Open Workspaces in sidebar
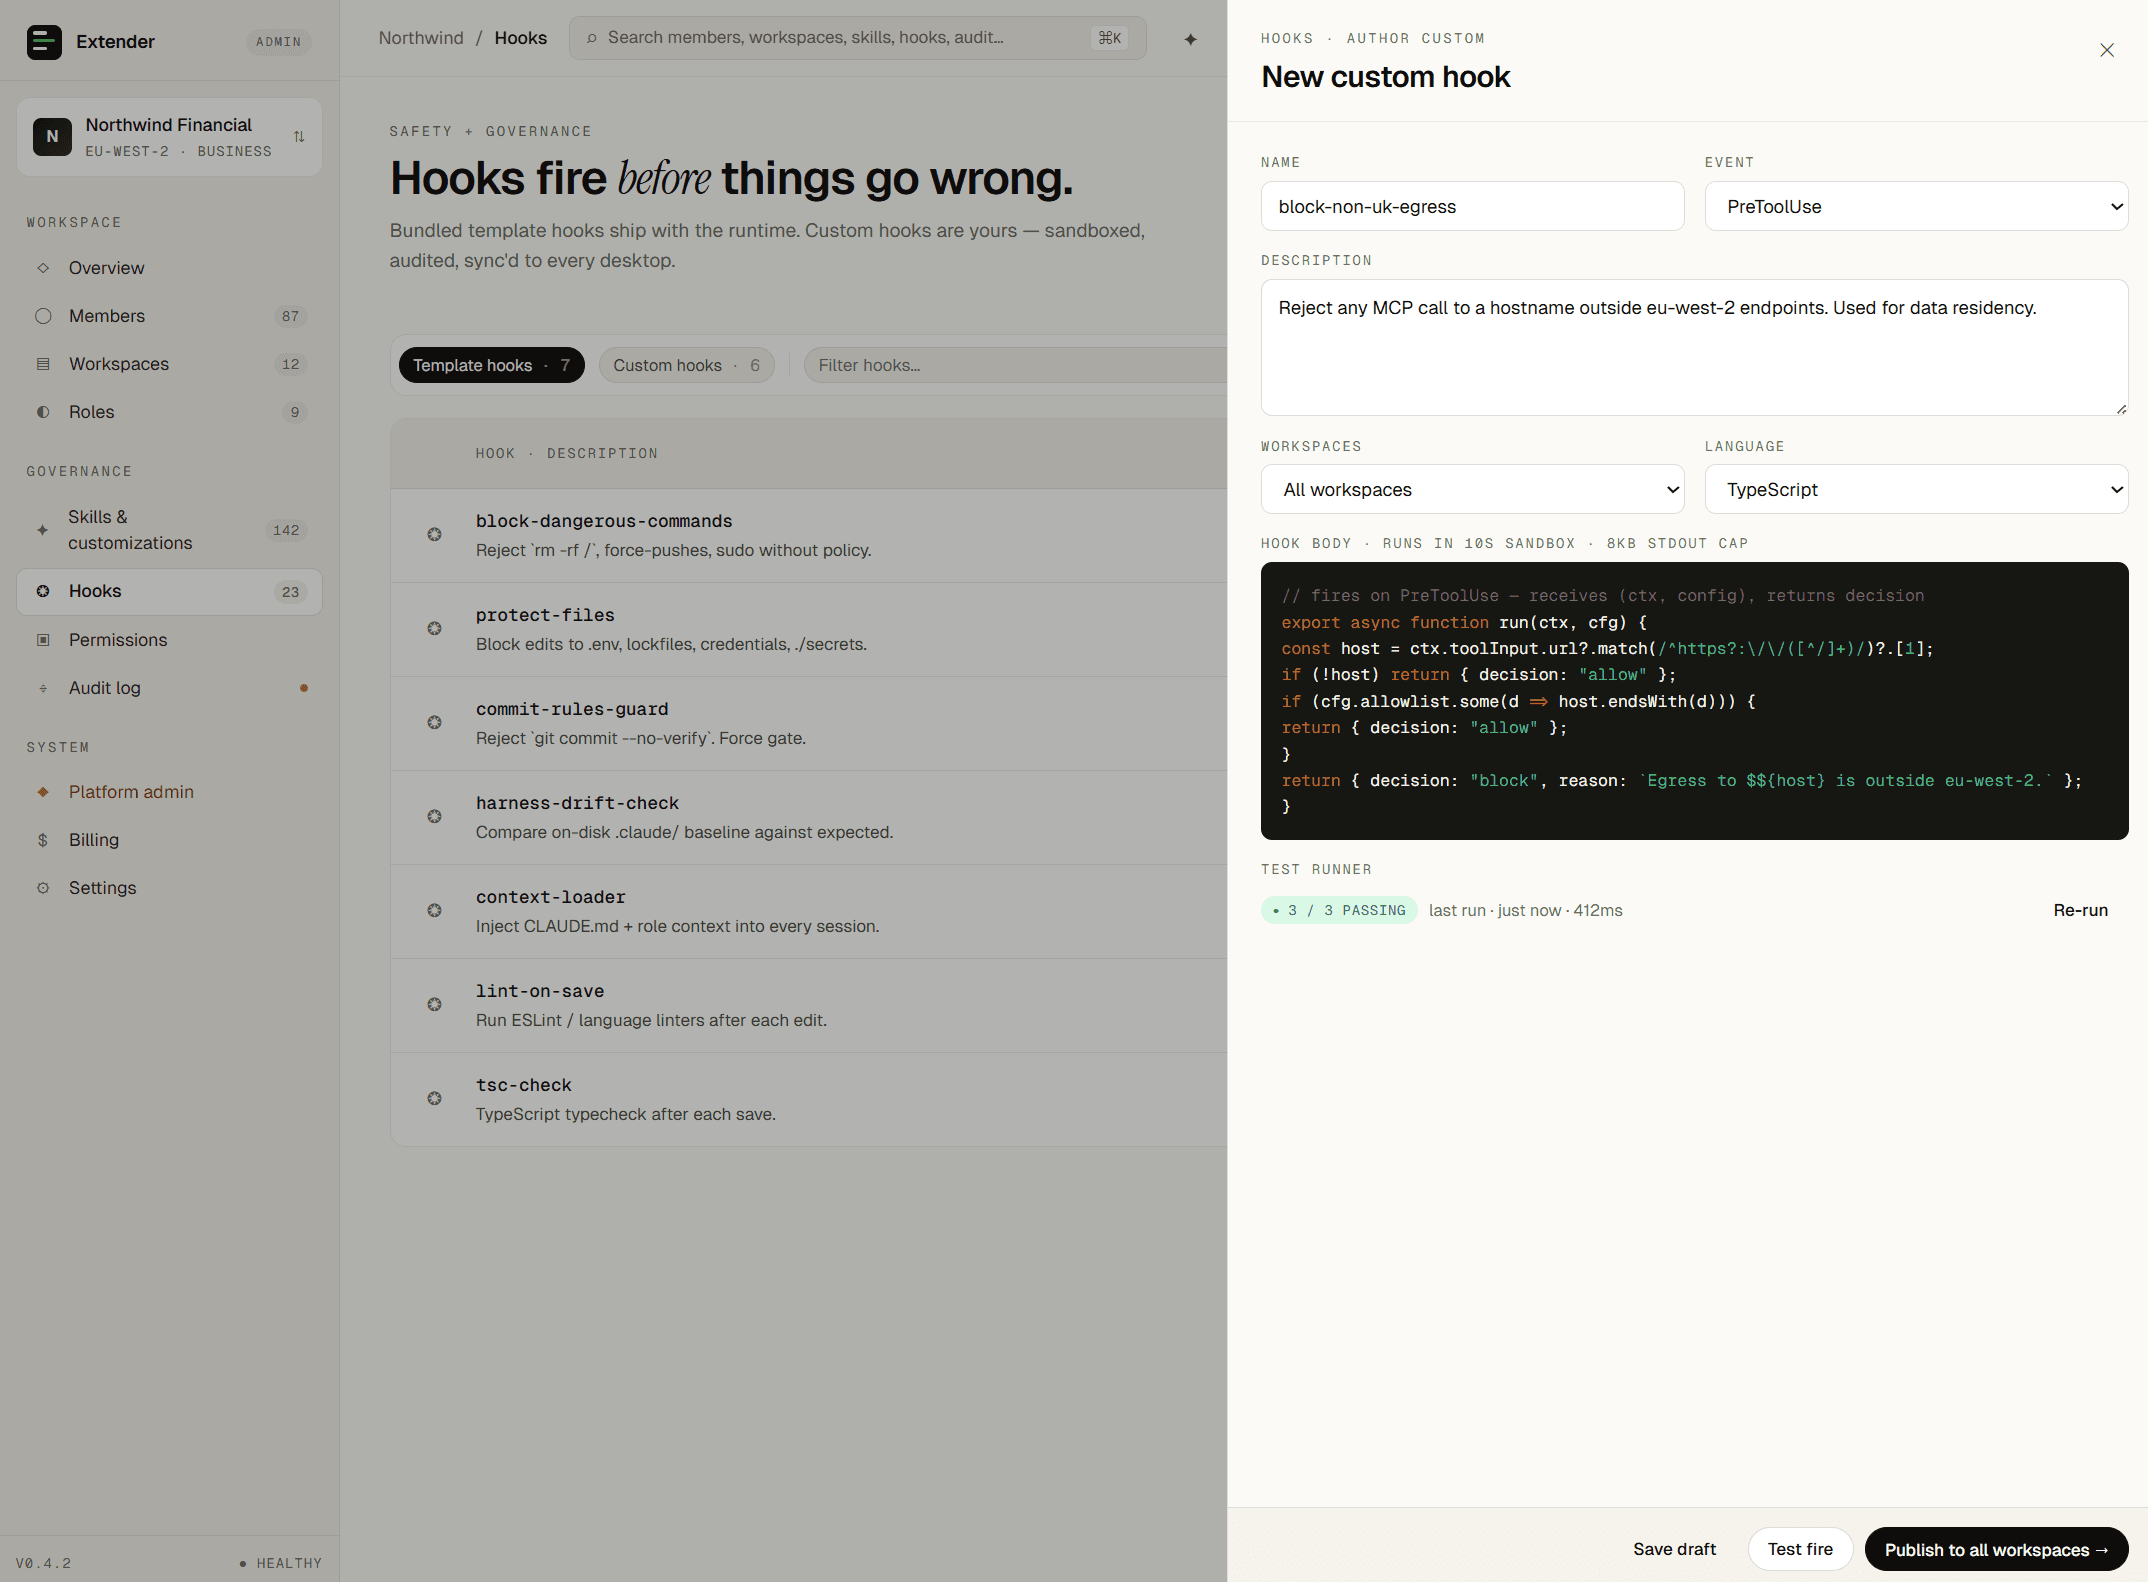Screen dimensions: 2148x1582 169,364
